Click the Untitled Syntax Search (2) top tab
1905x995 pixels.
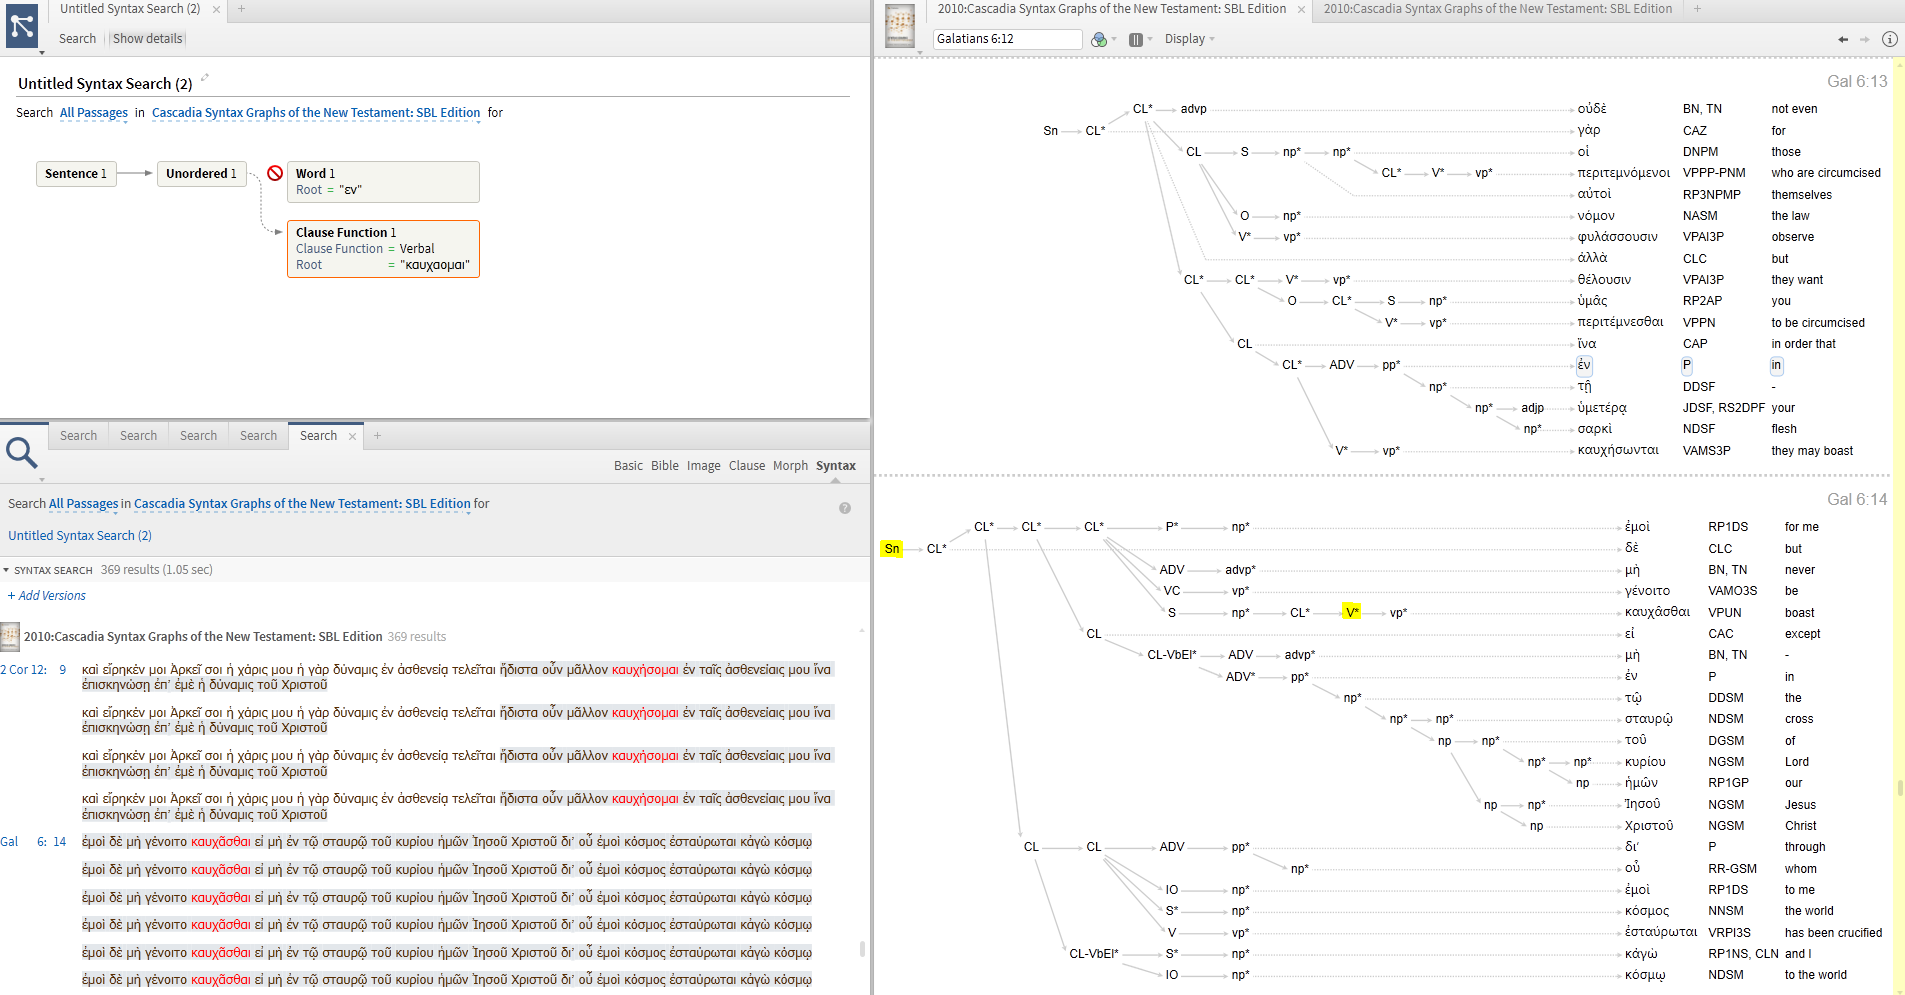click(x=130, y=9)
